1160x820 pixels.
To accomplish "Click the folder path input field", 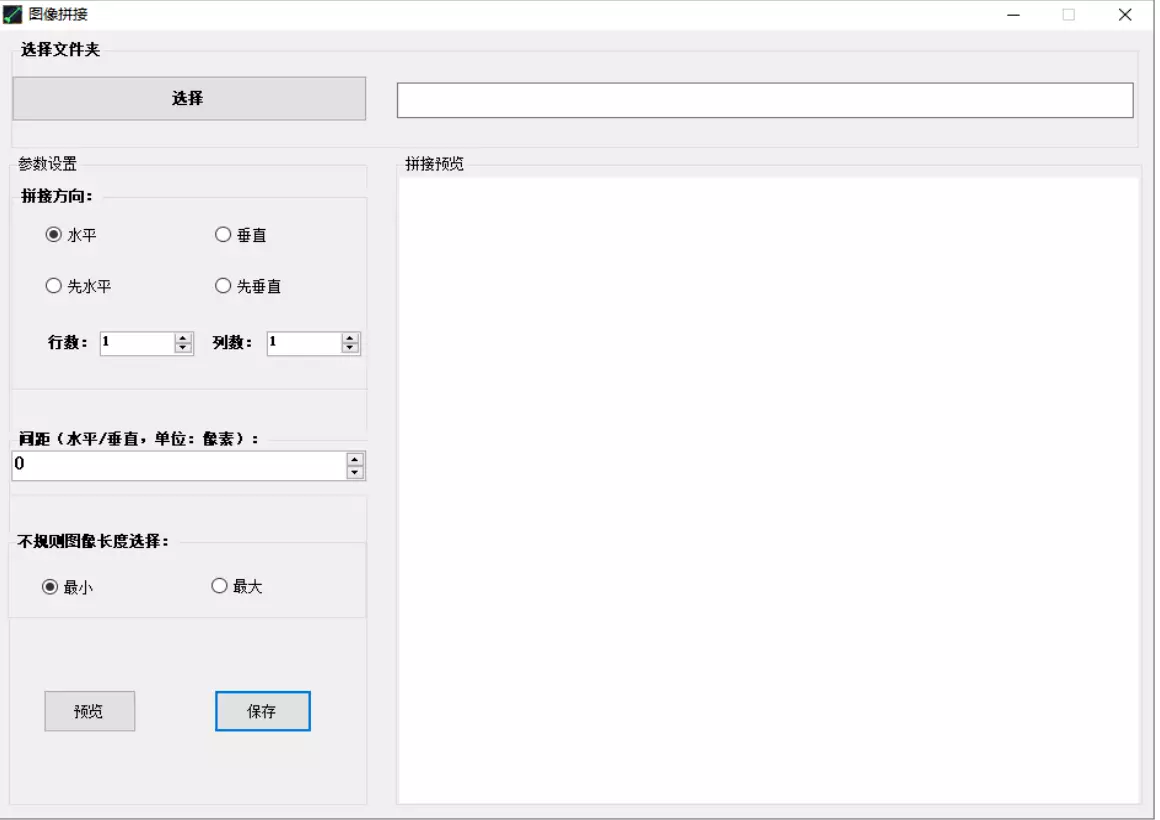I will click(765, 100).
